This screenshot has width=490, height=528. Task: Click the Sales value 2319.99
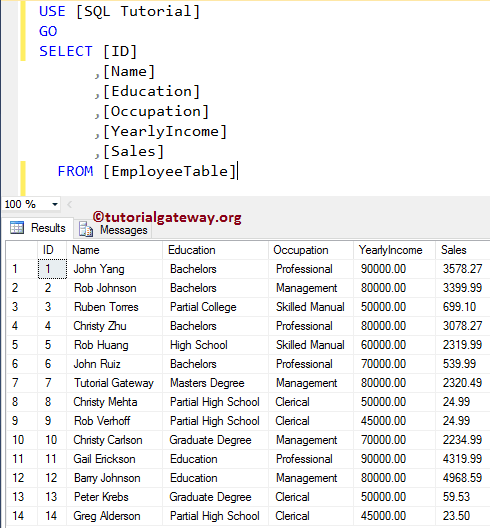(462, 345)
